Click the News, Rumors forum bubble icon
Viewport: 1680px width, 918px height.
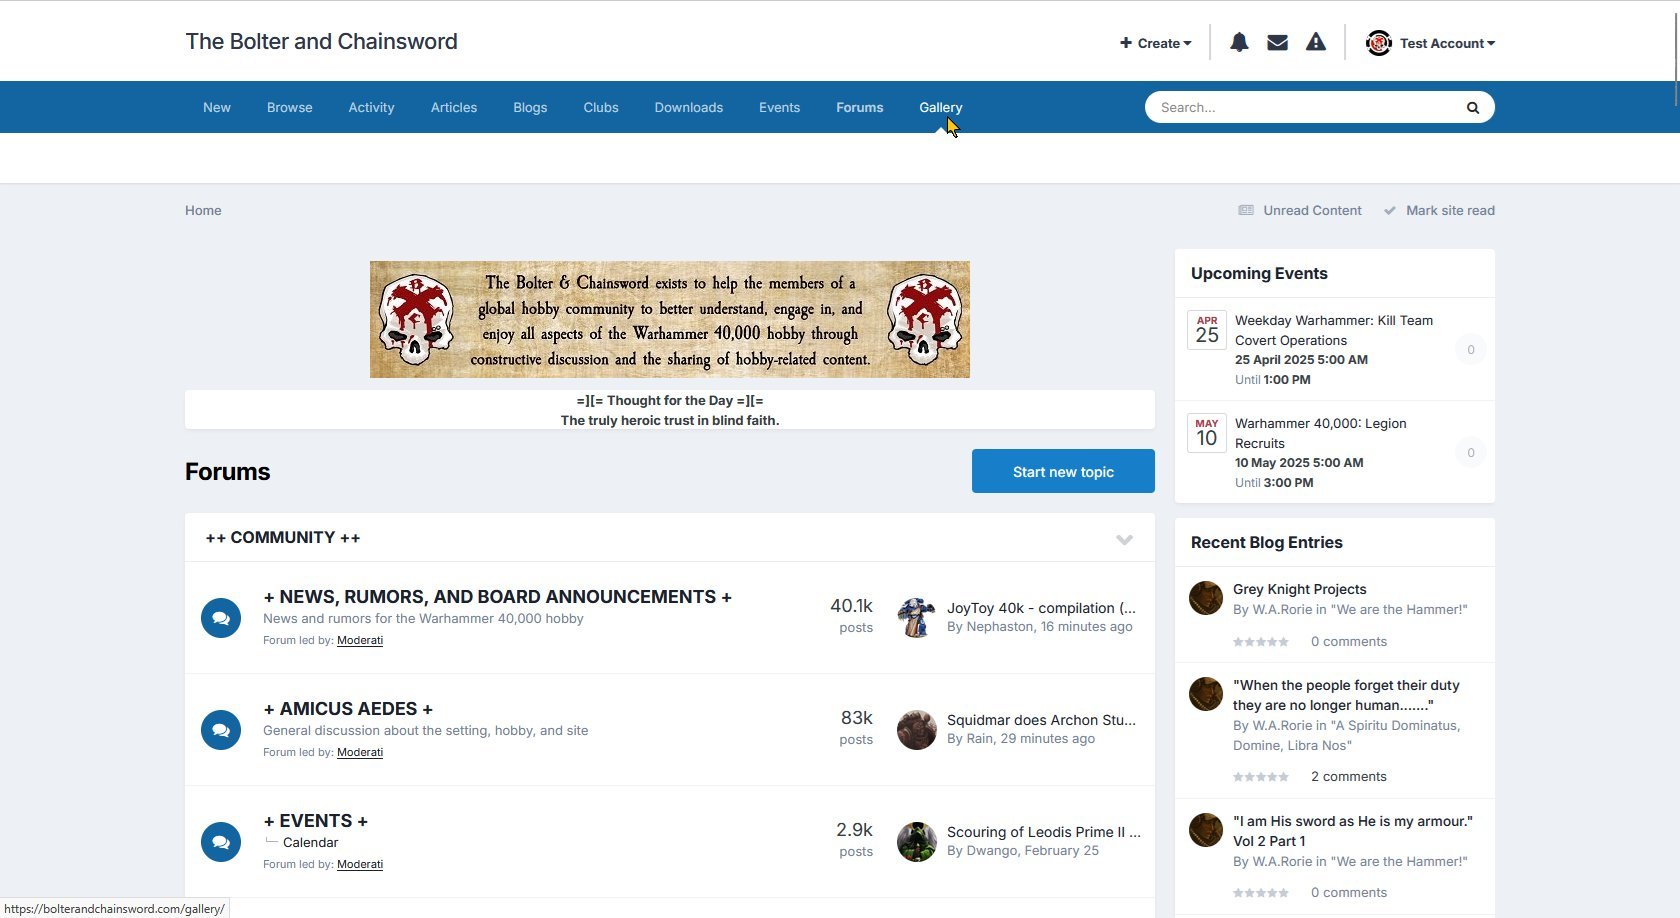[221, 618]
